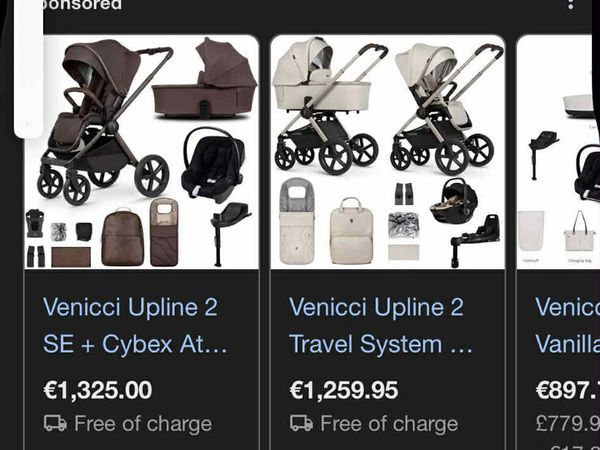Viewport: 600px width, 450px height.
Task: Open the third Venicci Vanilla product title
Action: click(x=567, y=326)
